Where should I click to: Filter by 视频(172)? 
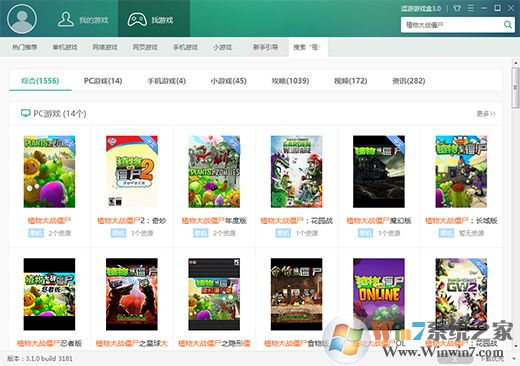[350, 81]
